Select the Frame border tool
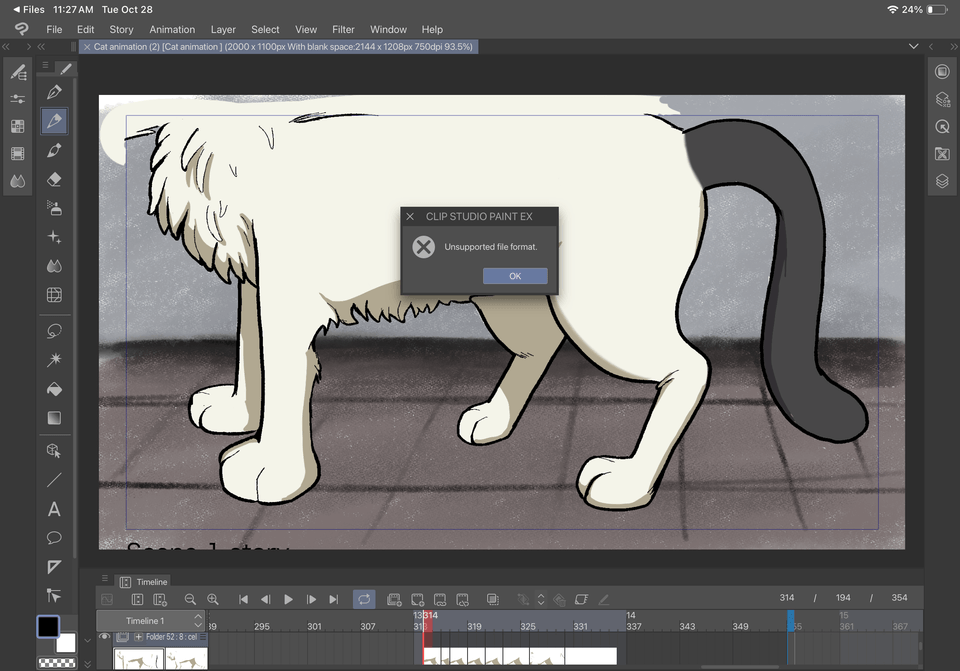Viewport: 960px width, 671px height. click(54, 567)
